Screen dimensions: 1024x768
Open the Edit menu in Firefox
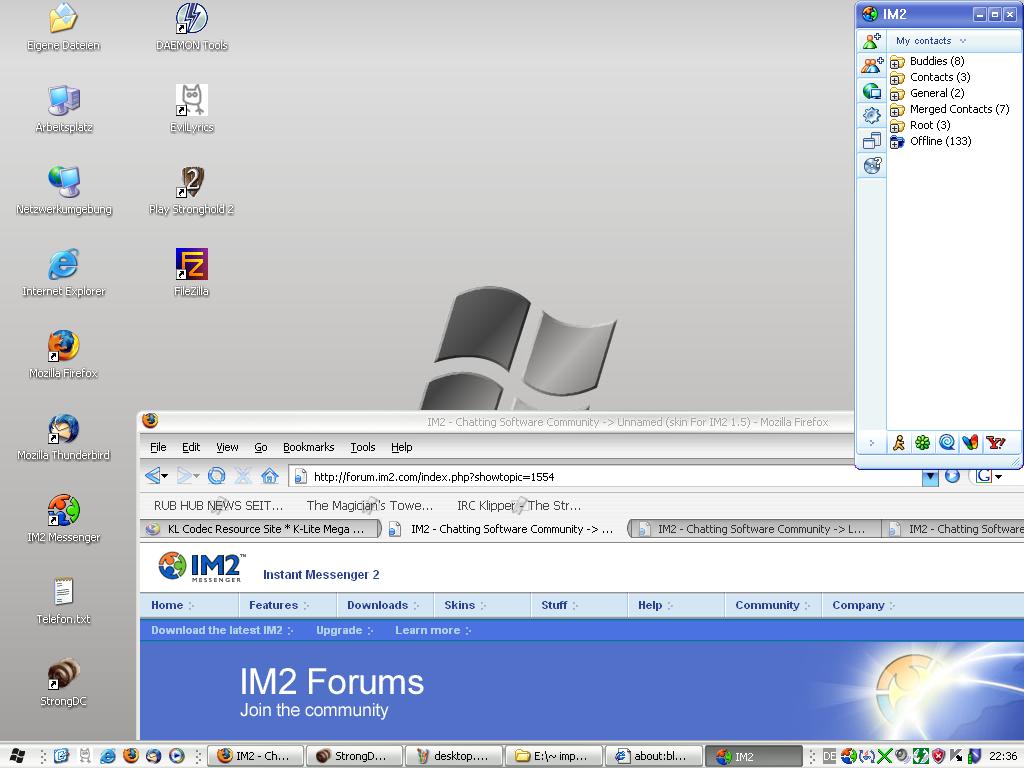click(191, 447)
